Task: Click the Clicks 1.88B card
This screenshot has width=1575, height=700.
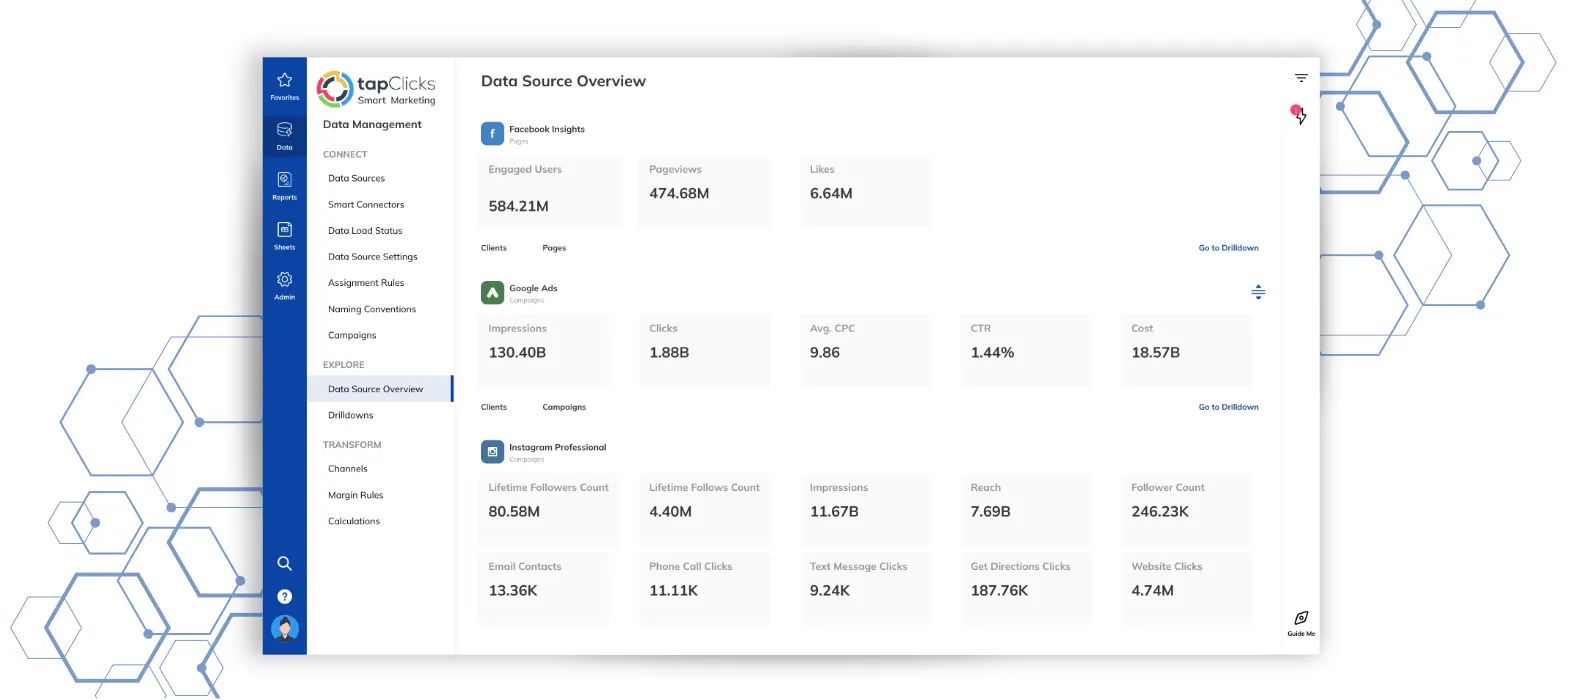Action: [x=705, y=350]
